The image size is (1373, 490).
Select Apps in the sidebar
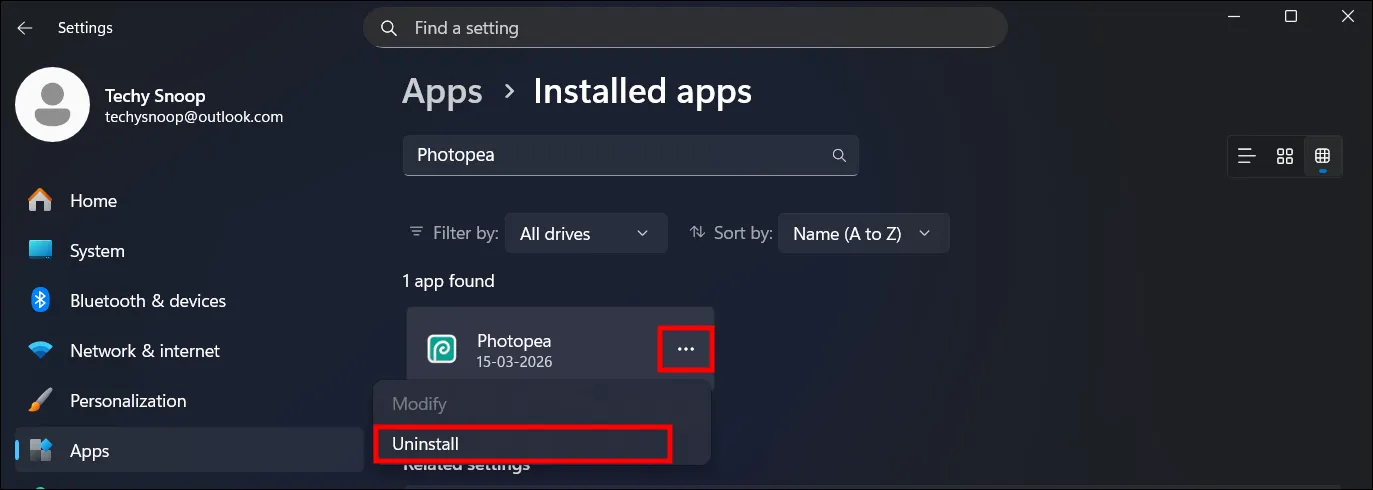click(190, 451)
